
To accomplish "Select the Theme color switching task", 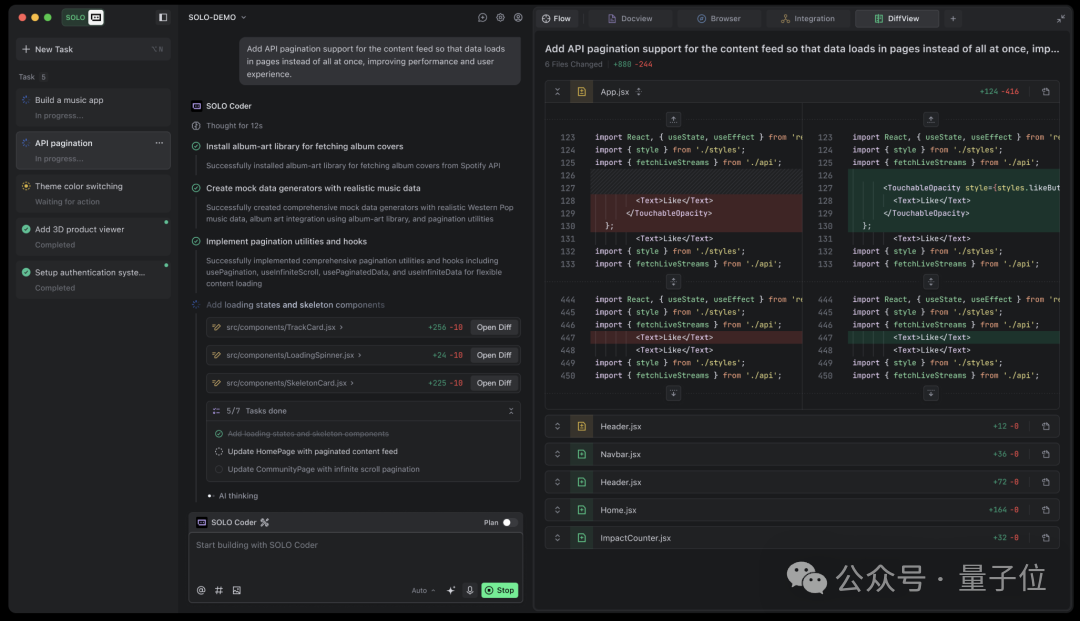I will 93,193.
